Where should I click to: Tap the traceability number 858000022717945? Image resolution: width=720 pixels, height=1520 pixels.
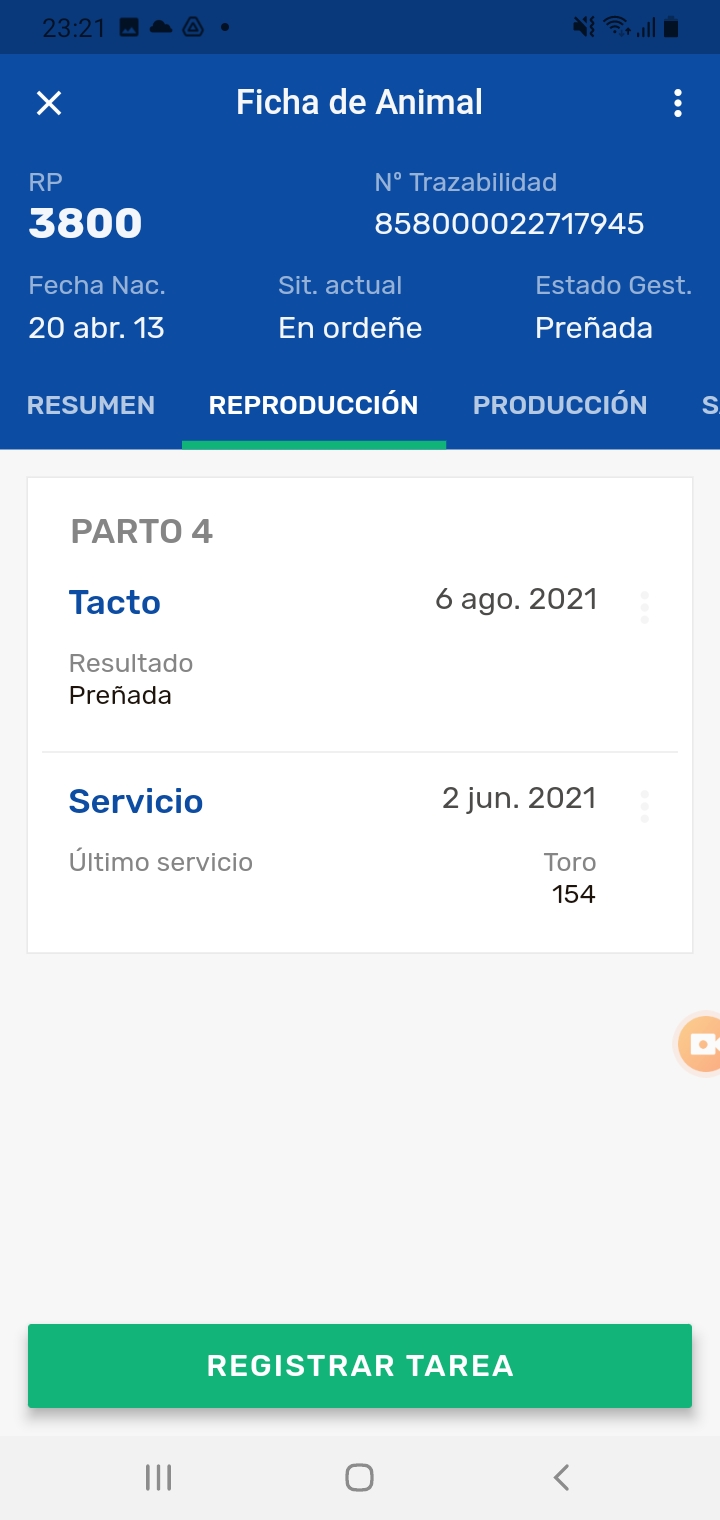[509, 223]
